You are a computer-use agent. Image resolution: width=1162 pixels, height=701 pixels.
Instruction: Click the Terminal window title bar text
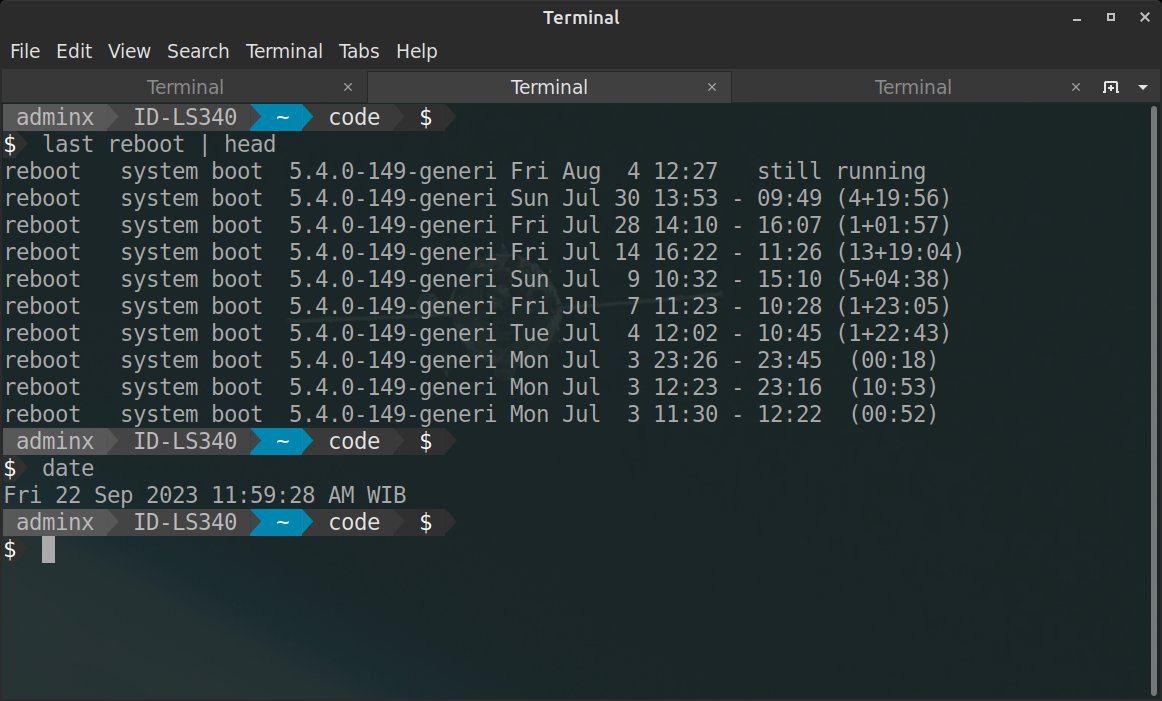tap(581, 18)
